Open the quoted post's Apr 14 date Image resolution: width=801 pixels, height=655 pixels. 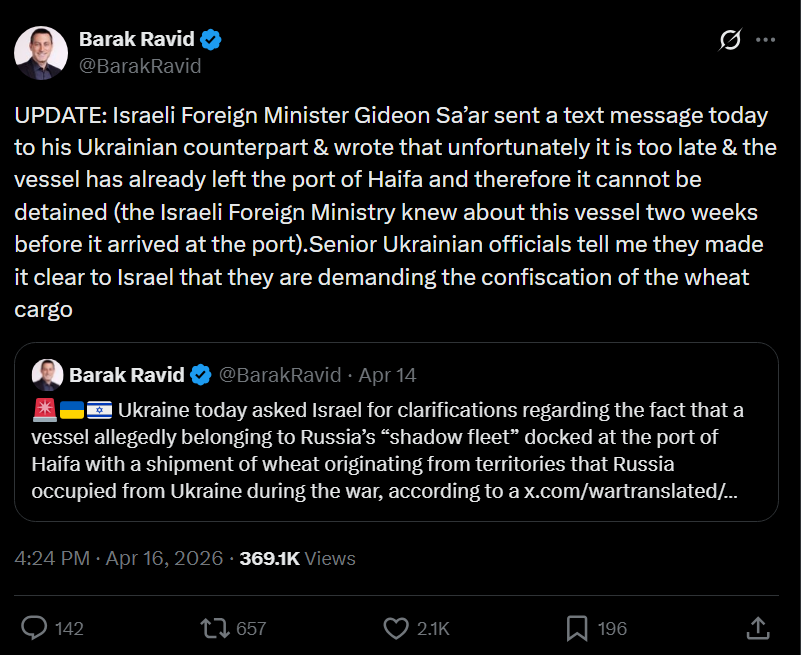tap(387, 375)
